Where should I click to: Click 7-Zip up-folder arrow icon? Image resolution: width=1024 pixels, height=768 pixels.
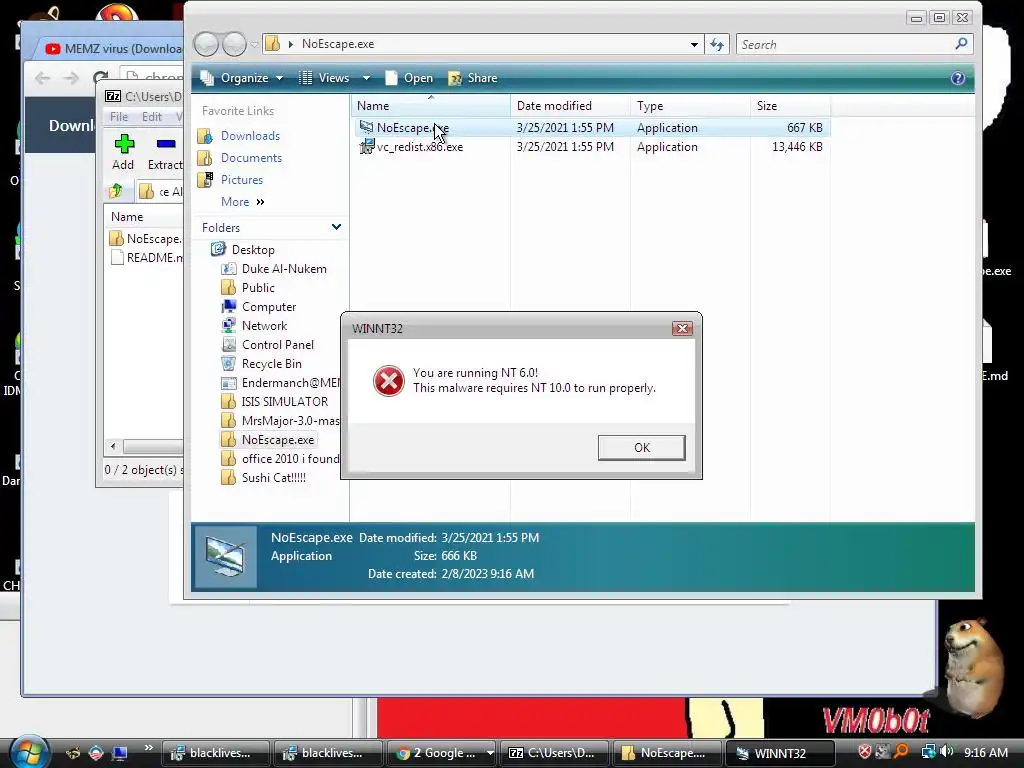(116, 191)
